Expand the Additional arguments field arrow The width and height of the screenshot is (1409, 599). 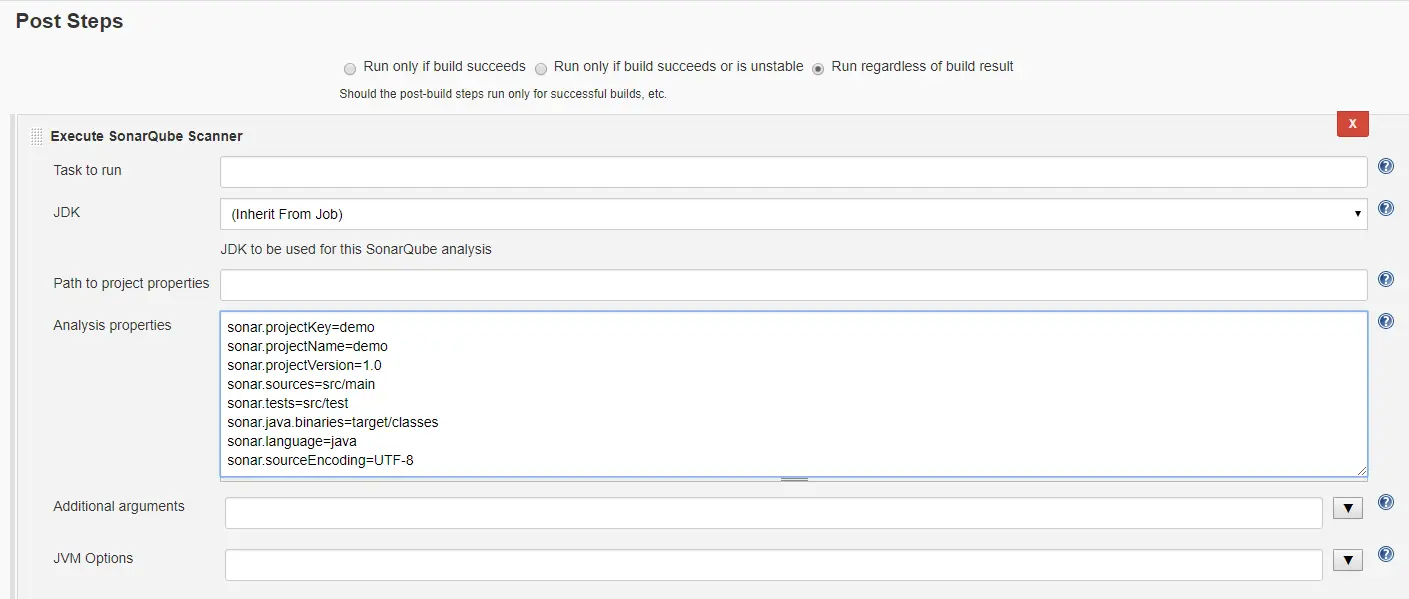pyautogui.click(x=1348, y=509)
